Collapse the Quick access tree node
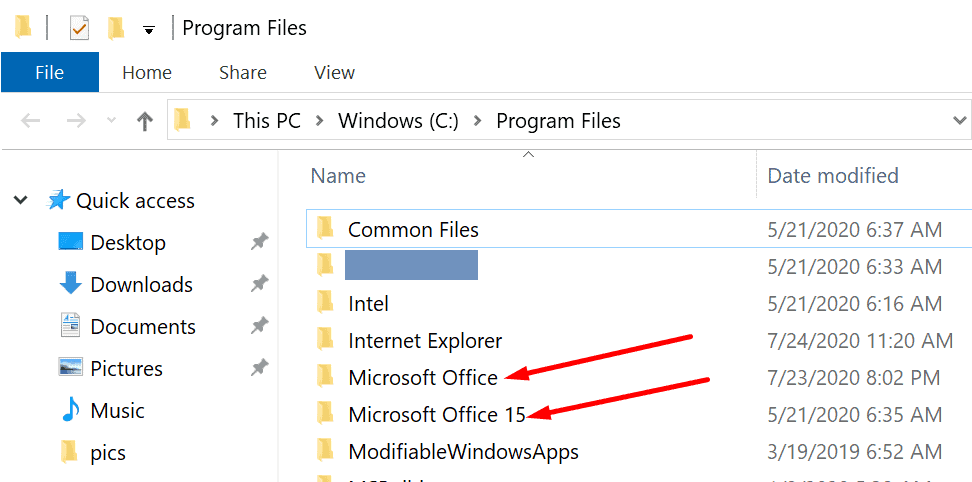The image size is (972, 482). pyautogui.click(x=22, y=200)
